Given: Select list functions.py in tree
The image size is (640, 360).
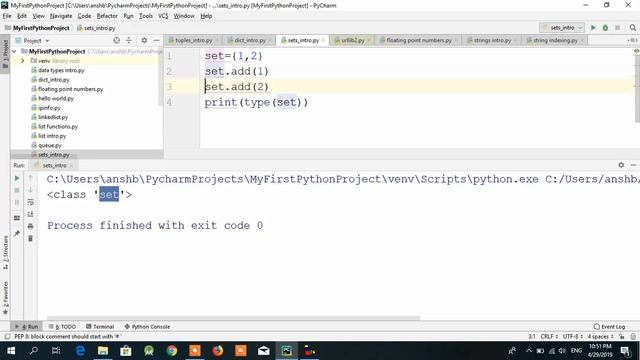Looking at the screenshot, I should (54, 127).
